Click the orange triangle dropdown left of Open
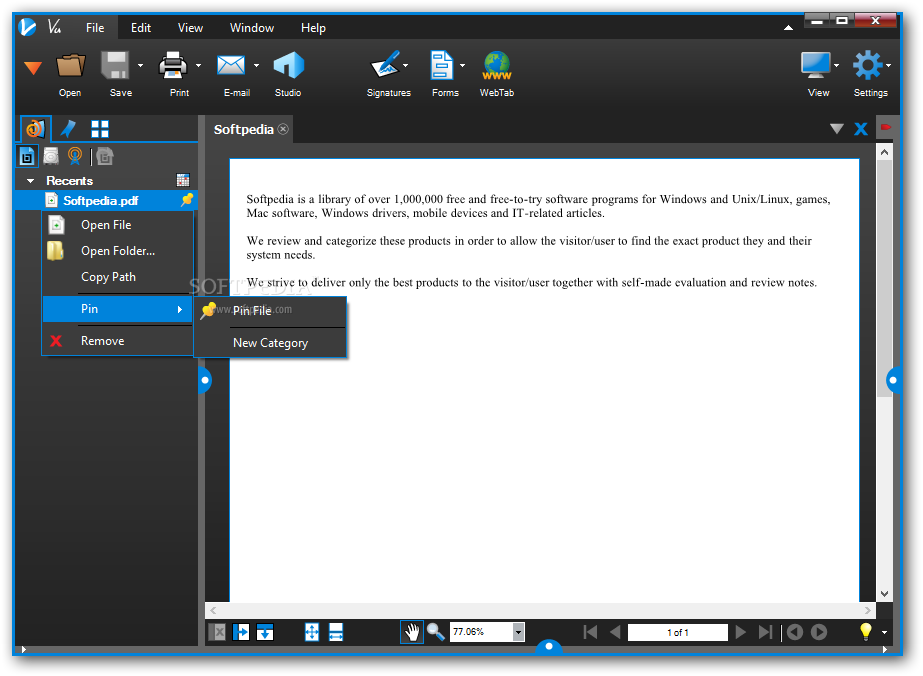 [33, 68]
